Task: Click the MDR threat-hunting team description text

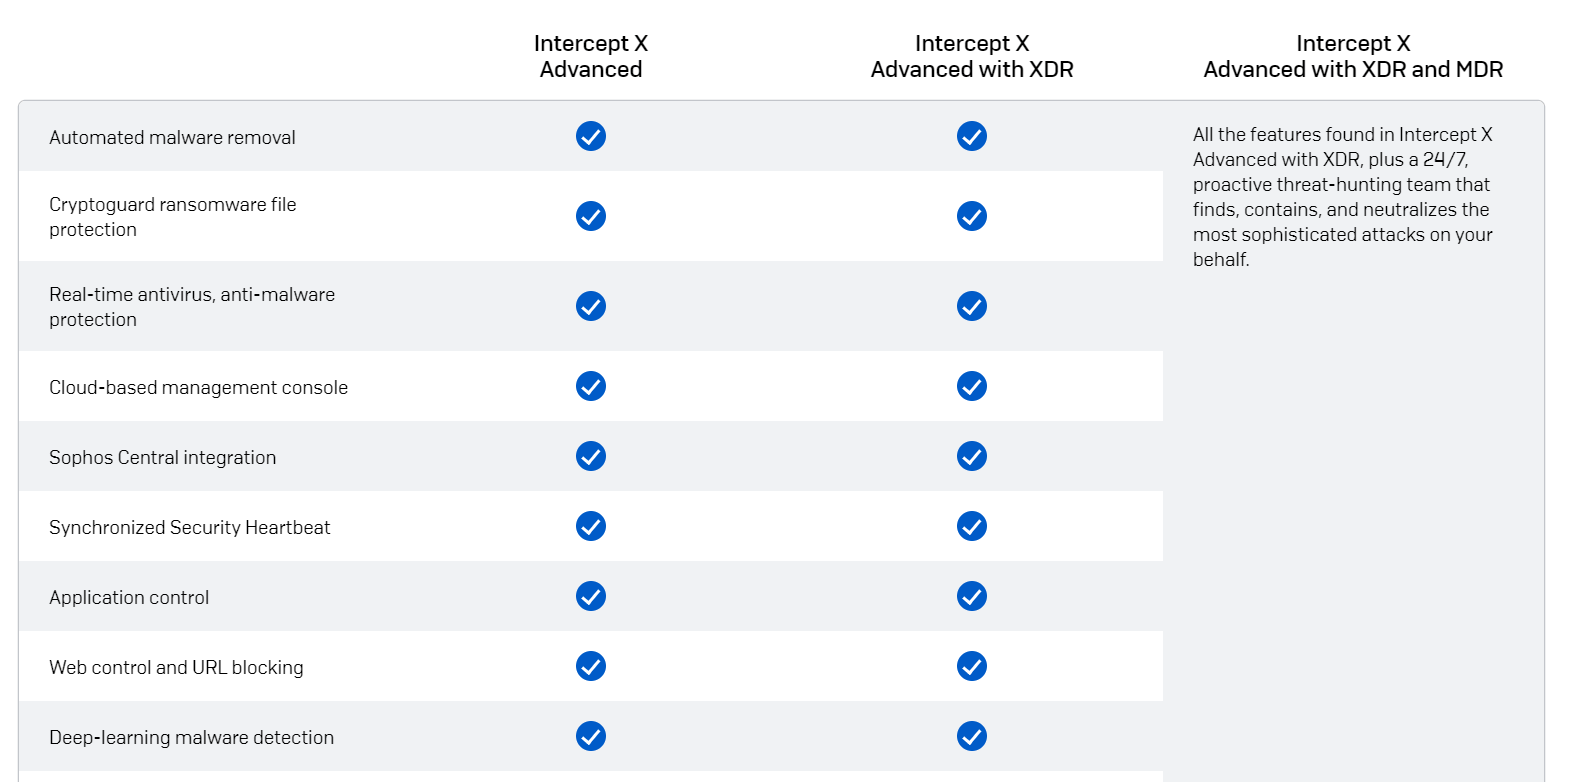Action: click(1343, 197)
